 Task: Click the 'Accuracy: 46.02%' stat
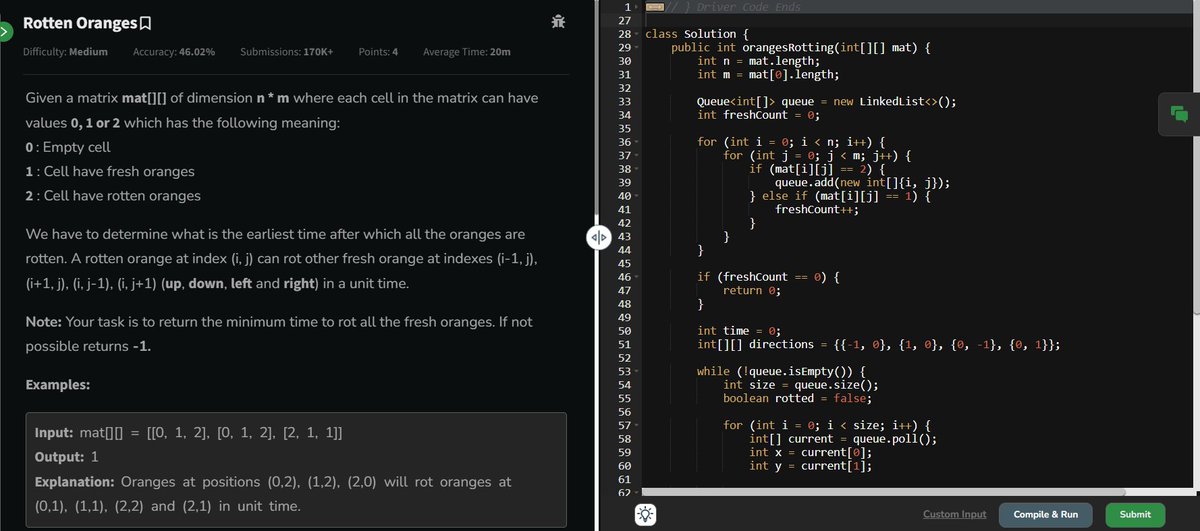pyautogui.click(x=174, y=52)
